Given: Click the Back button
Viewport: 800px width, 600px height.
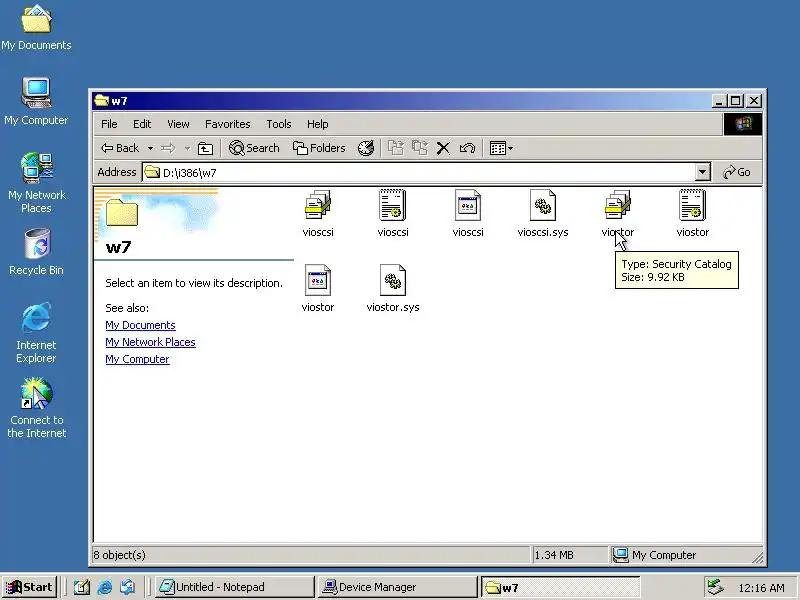Looking at the screenshot, I should coord(120,148).
